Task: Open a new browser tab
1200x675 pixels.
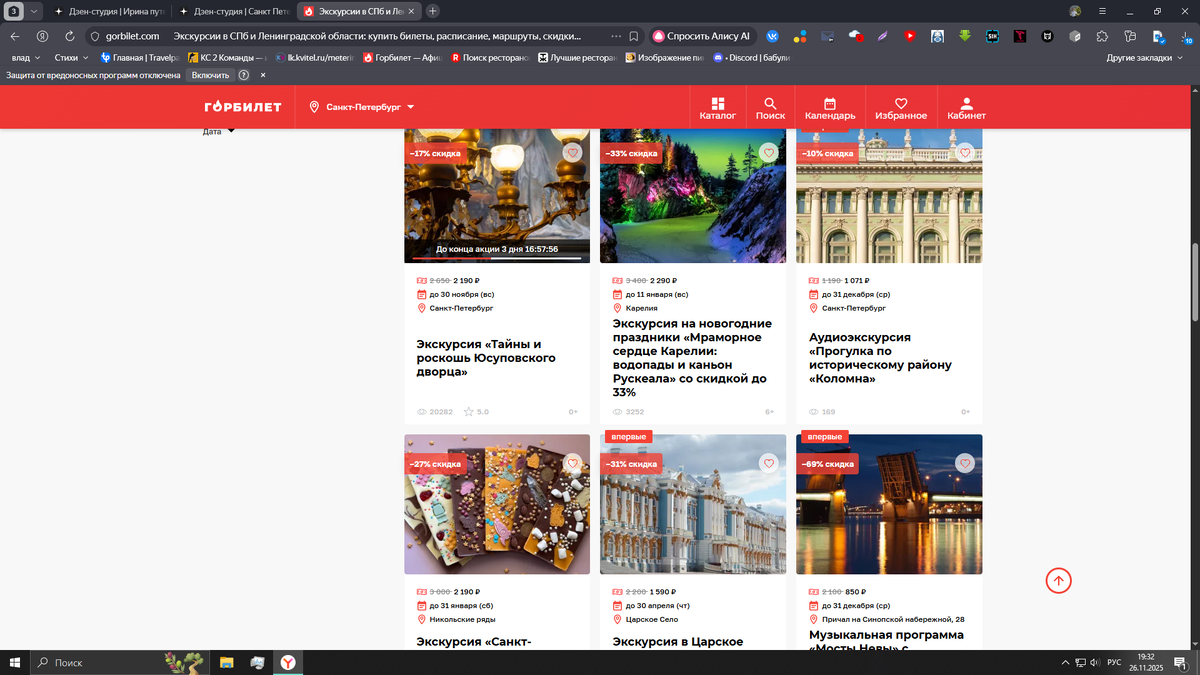Action: click(x=432, y=11)
